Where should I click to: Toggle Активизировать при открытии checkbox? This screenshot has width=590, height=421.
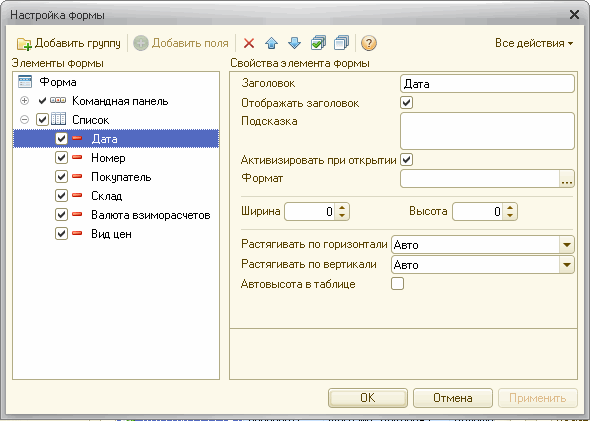tap(406, 160)
